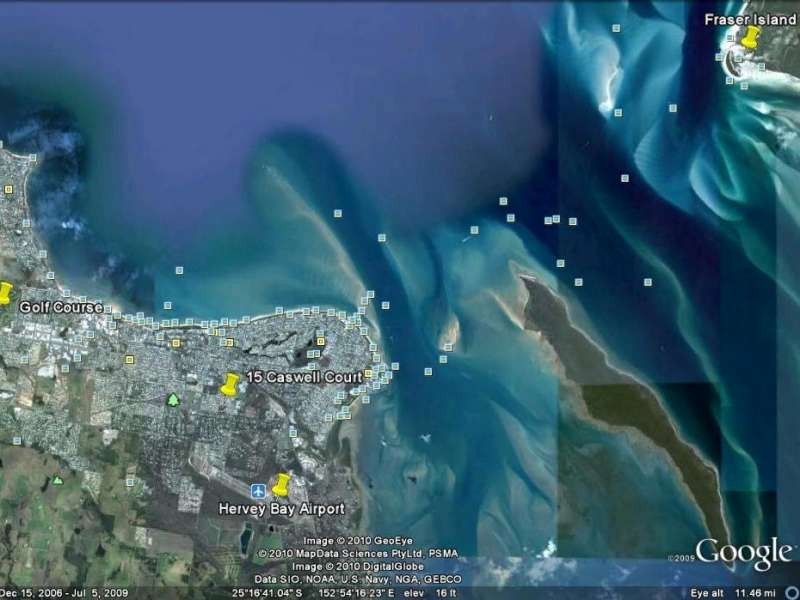Click the airplane airport symbol icon
Screen dimensions: 800x600
click(x=257, y=492)
